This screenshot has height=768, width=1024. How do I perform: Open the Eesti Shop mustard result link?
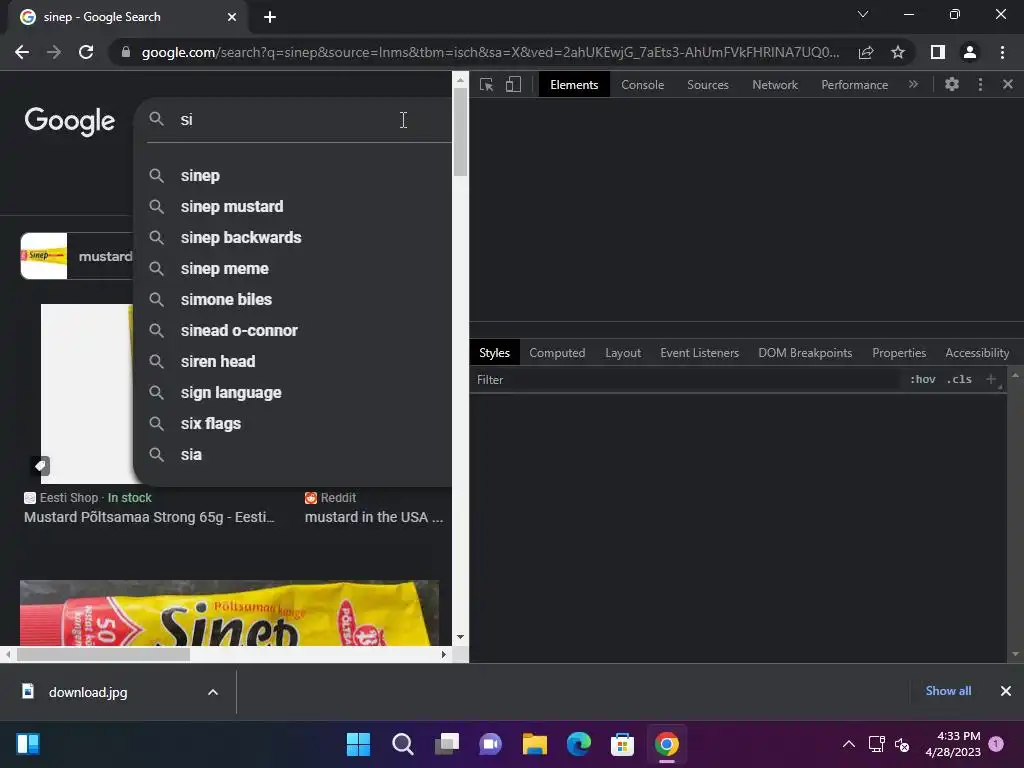(x=149, y=517)
